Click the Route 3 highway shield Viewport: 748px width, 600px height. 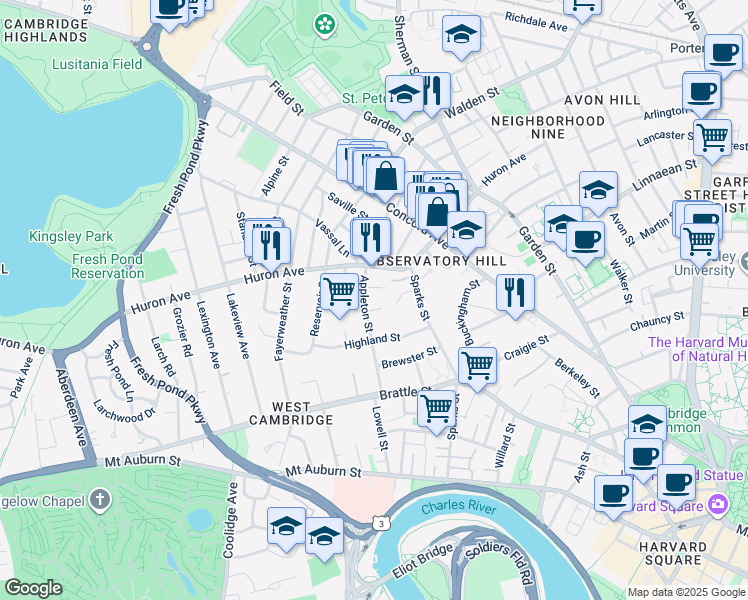click(x=380, y=524)
